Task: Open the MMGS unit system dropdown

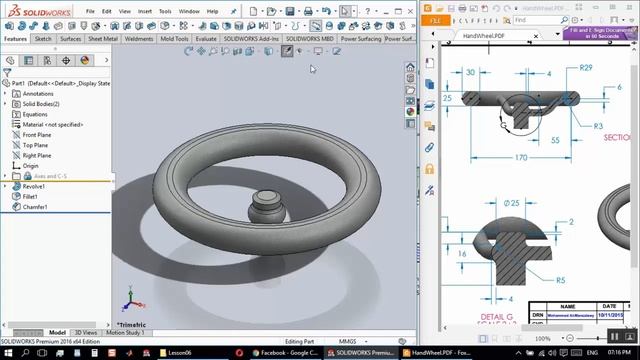Action: pos(366,341)
